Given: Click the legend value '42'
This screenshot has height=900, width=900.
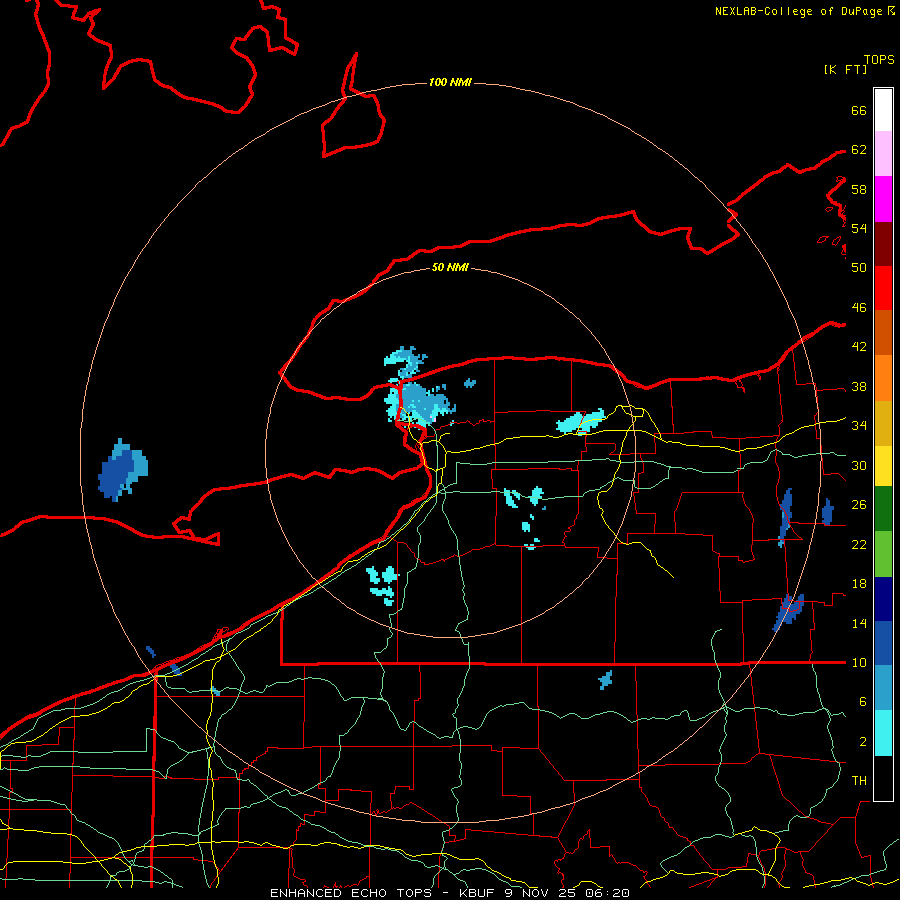Looking at the screenshot, I should tap(859, 347).
